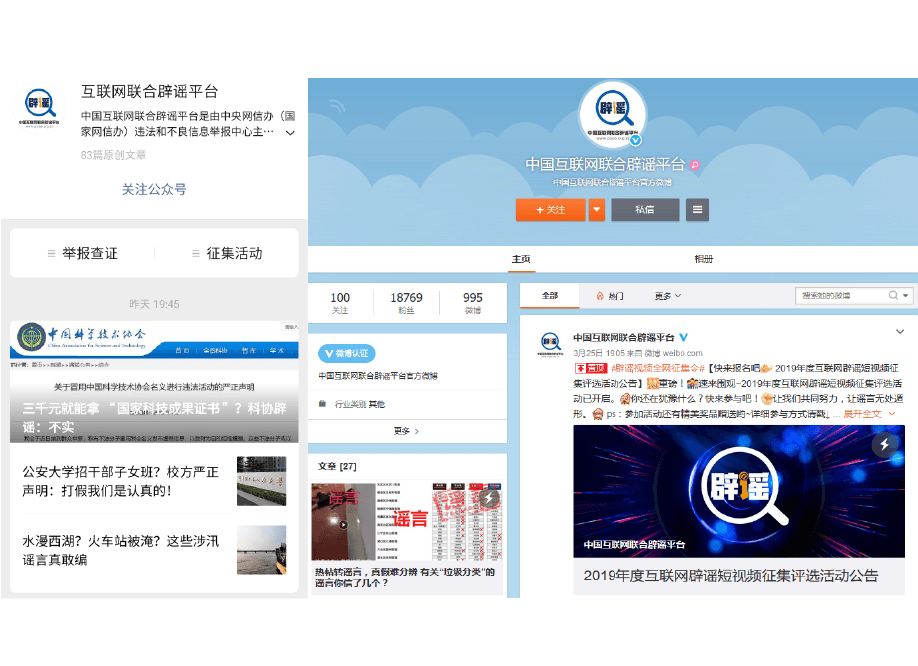Viewport: 918px width, 666px height.
Task: Click the pink membership icon beside profile name
Action: pos(695,165)
